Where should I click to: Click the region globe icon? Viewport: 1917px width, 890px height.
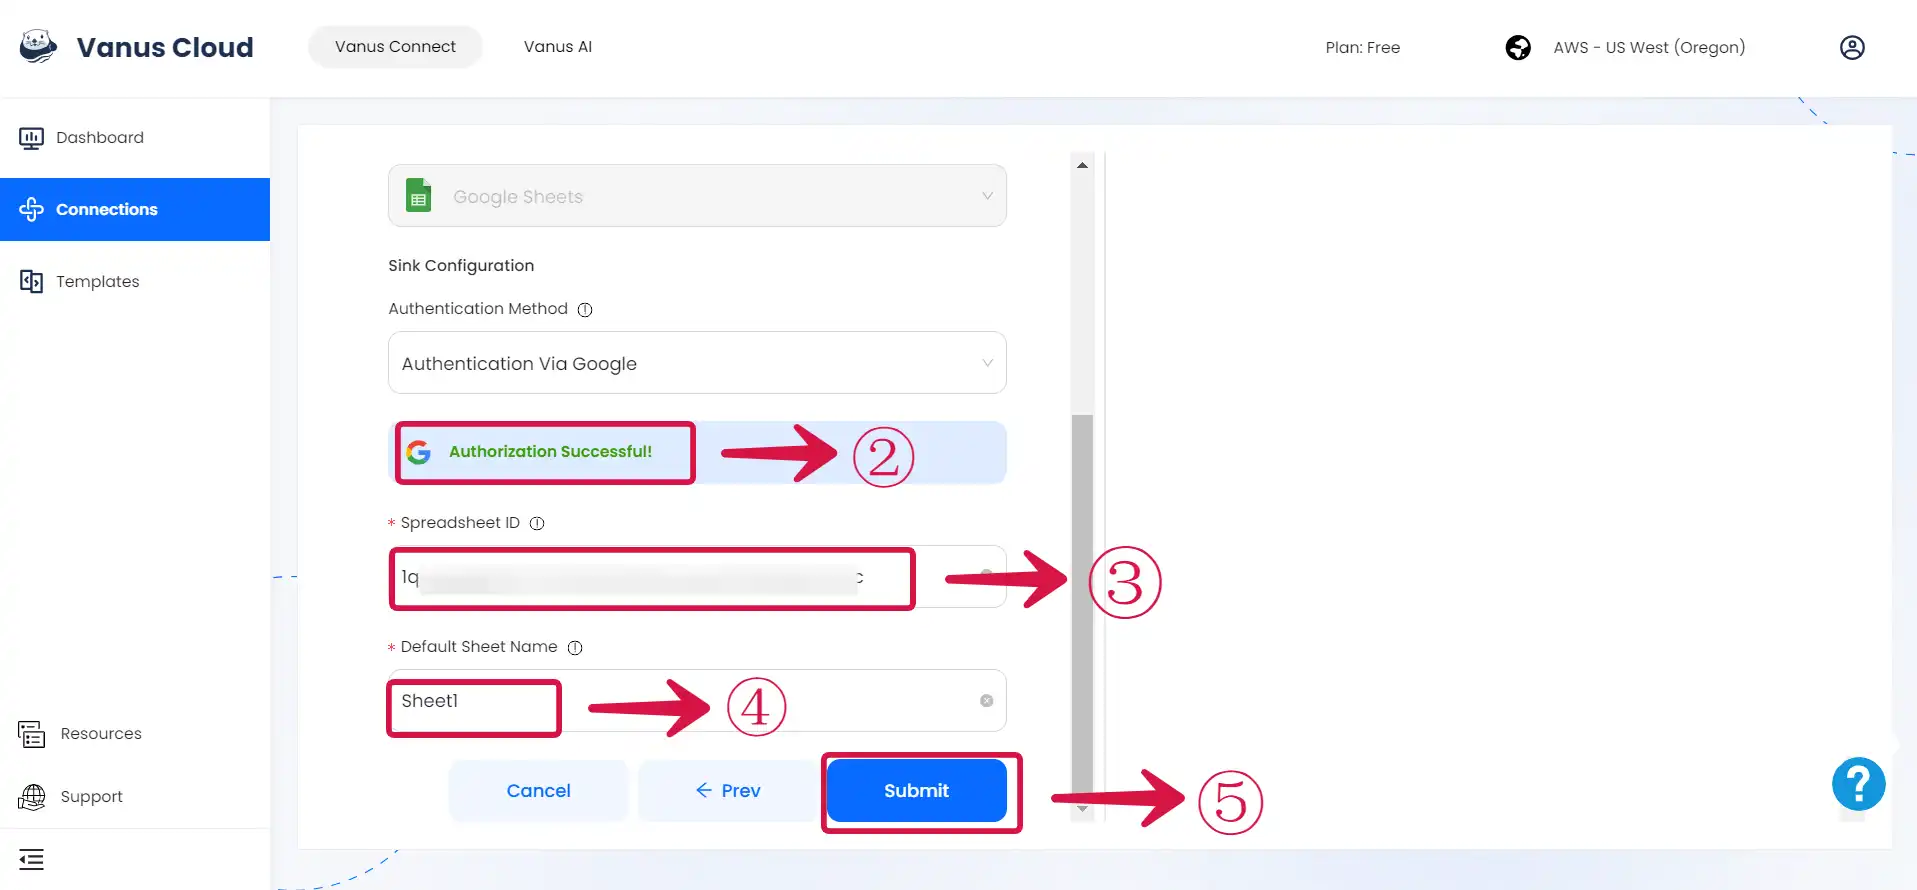click(x=1518, y=47)
